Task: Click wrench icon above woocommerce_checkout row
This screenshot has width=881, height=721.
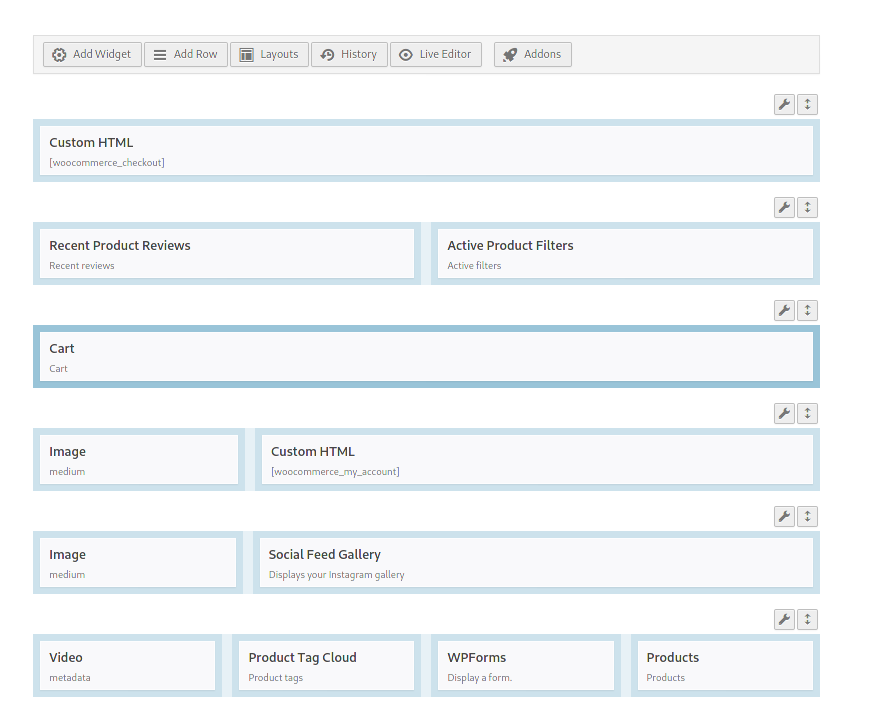Action: point(784,105)
